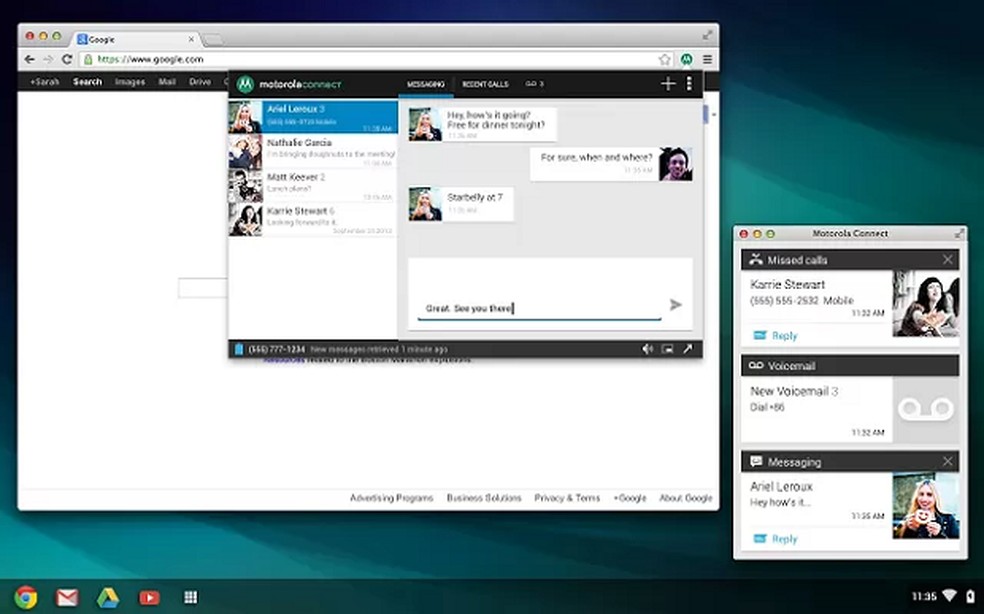
Task: Expand Motorola Connect using the diagonal arrow icon
Action: (x=687, y=349)
